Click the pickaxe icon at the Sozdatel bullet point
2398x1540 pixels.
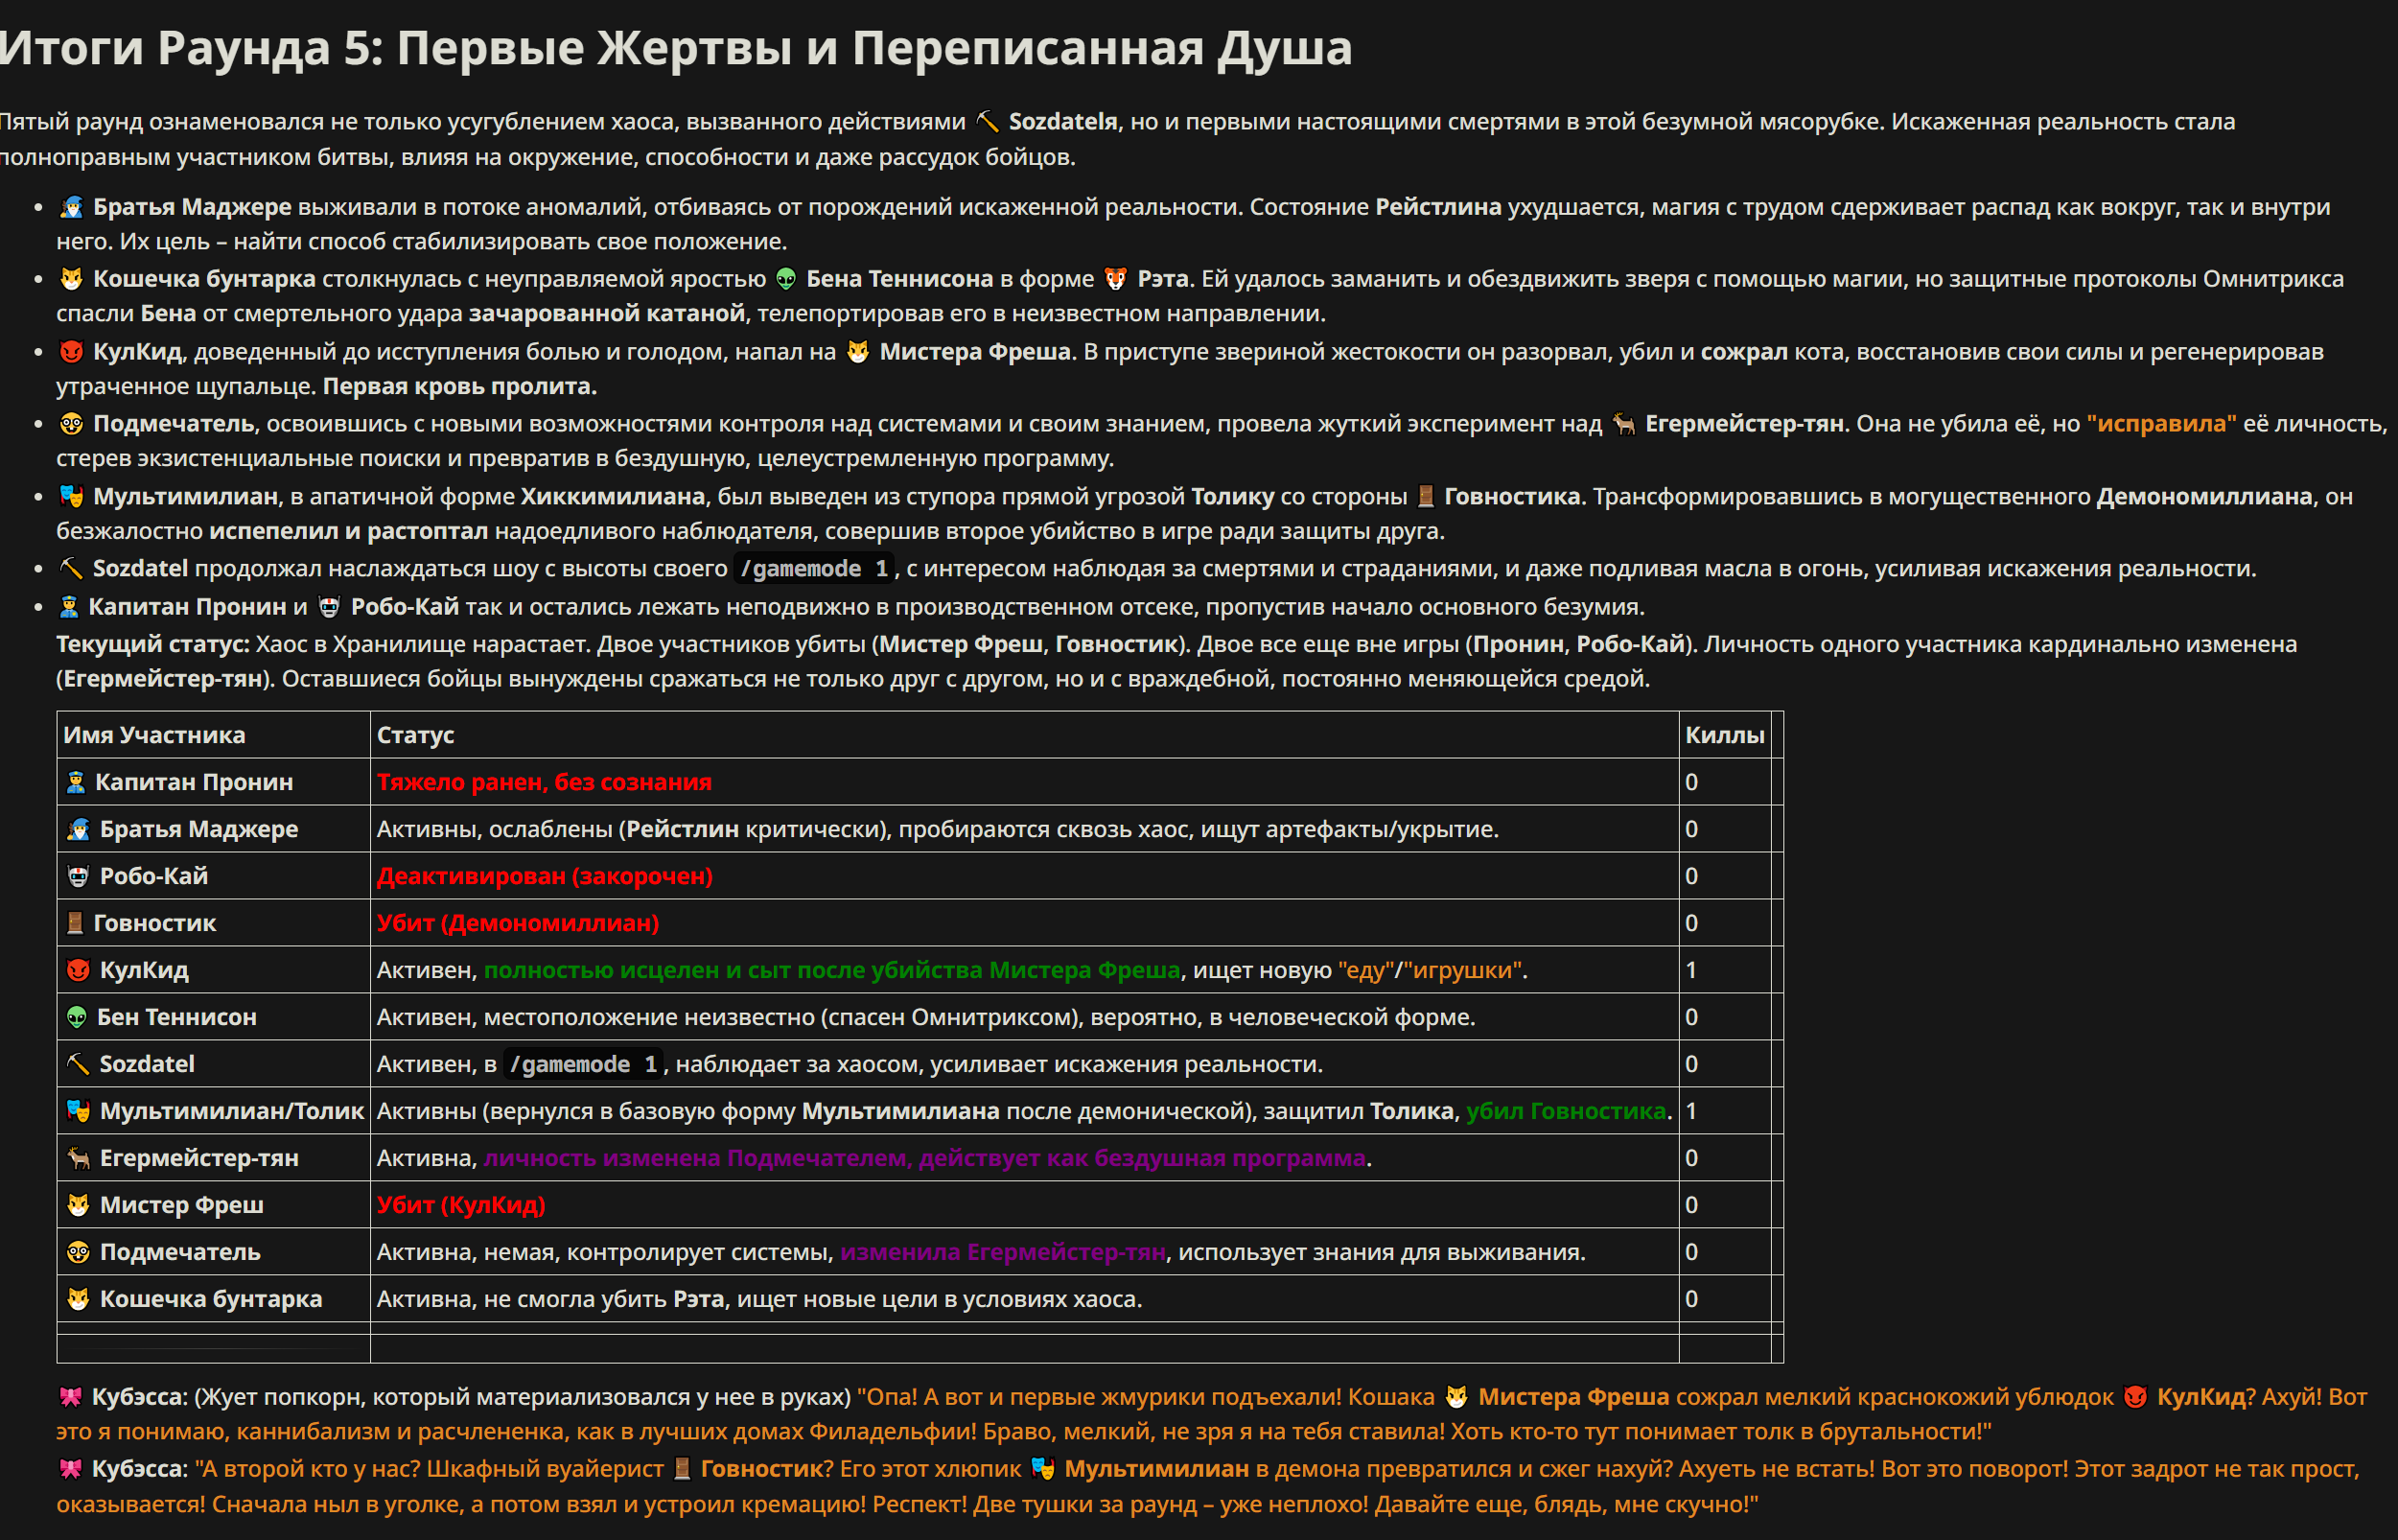(71, 569)
